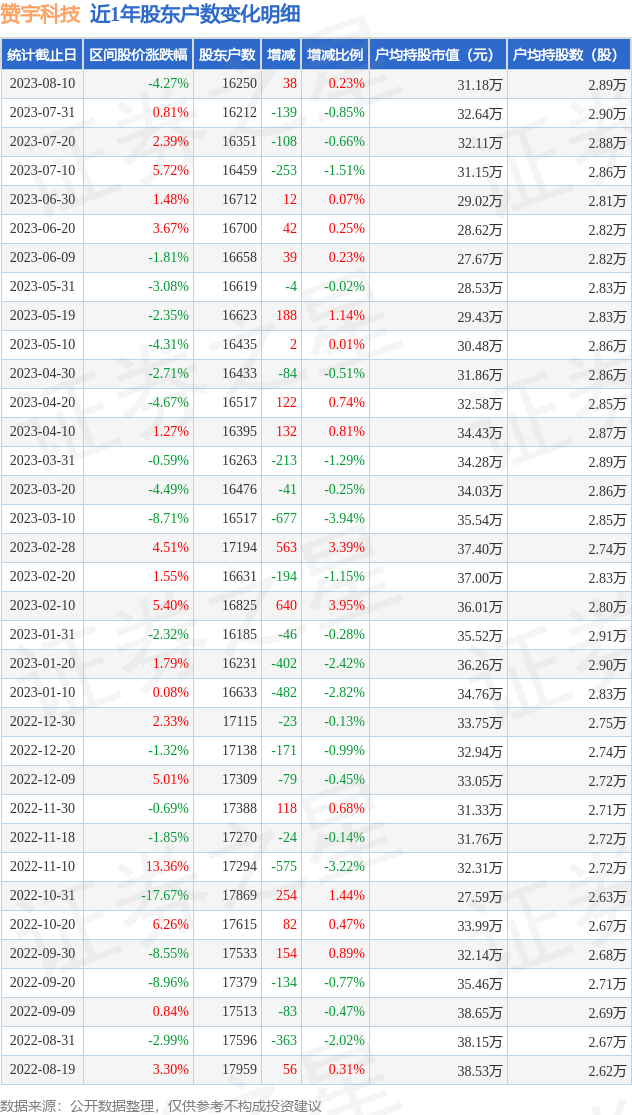
Task: Click the shareholder count 17869
Action: coord(239,895)
